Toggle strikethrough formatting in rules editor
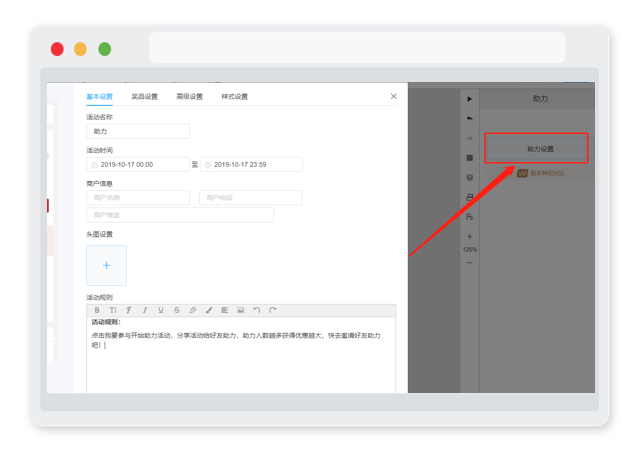 point(177,310)
